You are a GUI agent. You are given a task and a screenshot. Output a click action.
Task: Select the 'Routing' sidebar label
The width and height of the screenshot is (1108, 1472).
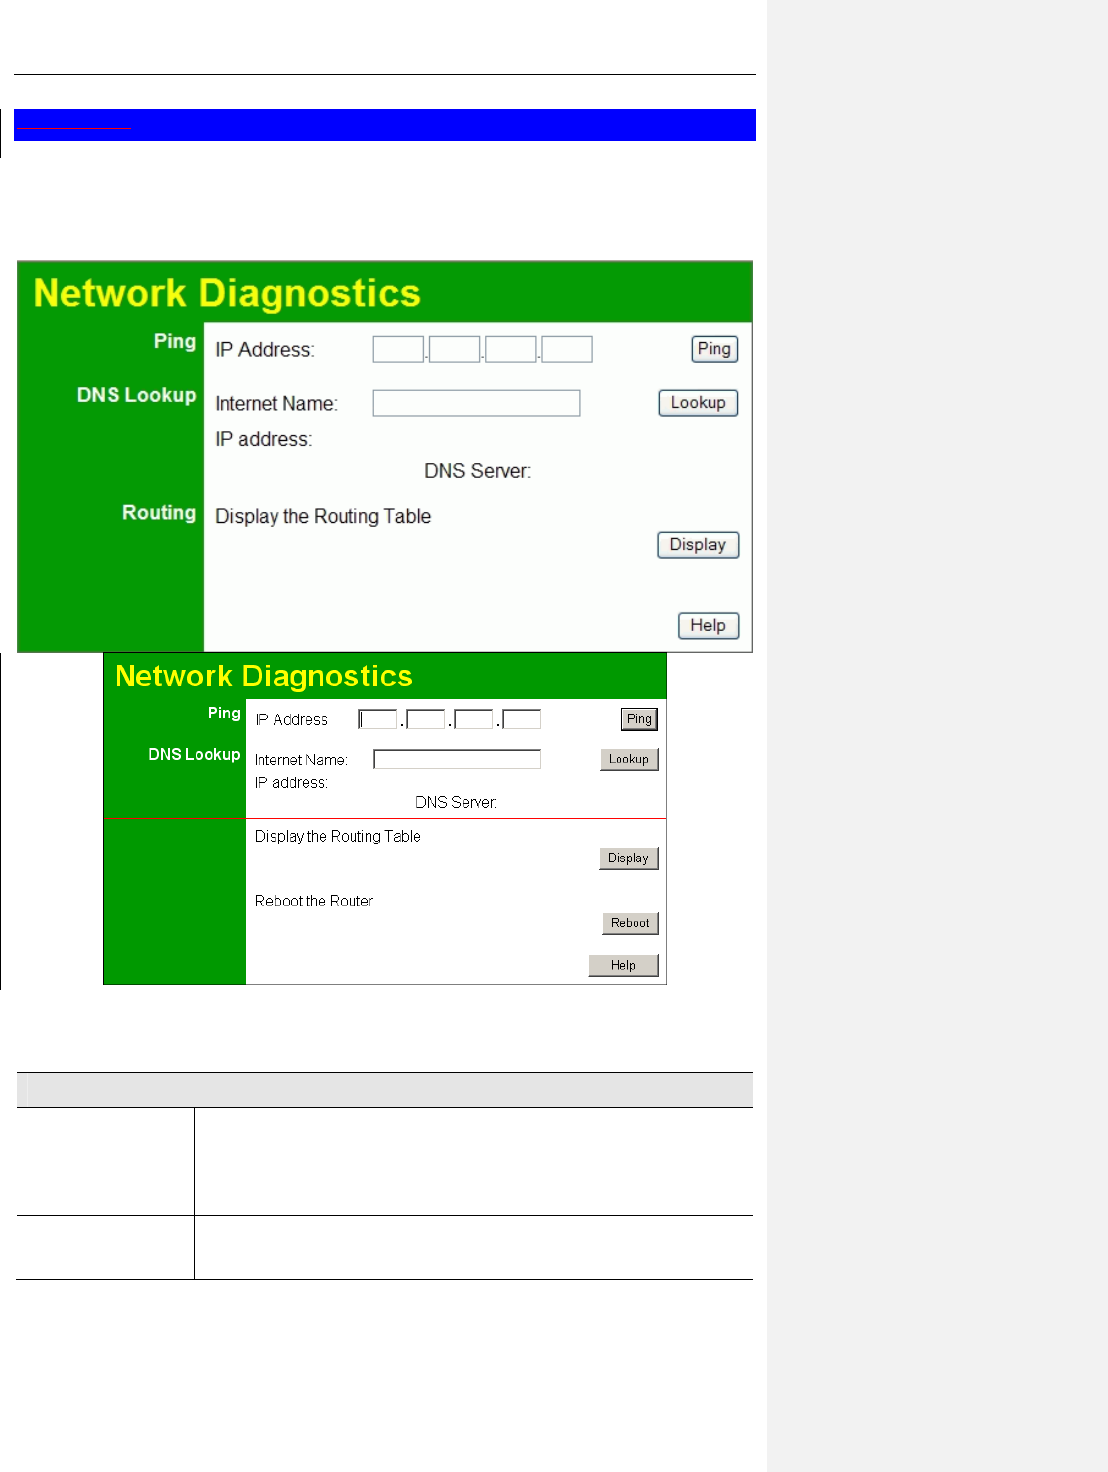pos(159,513)
